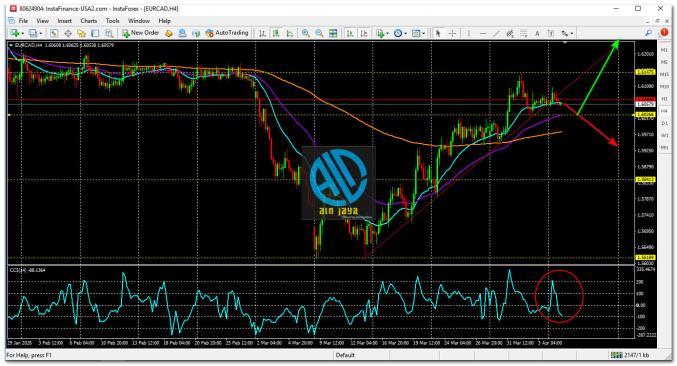Switch to candlestick chart mode

[x=275, y=33]
